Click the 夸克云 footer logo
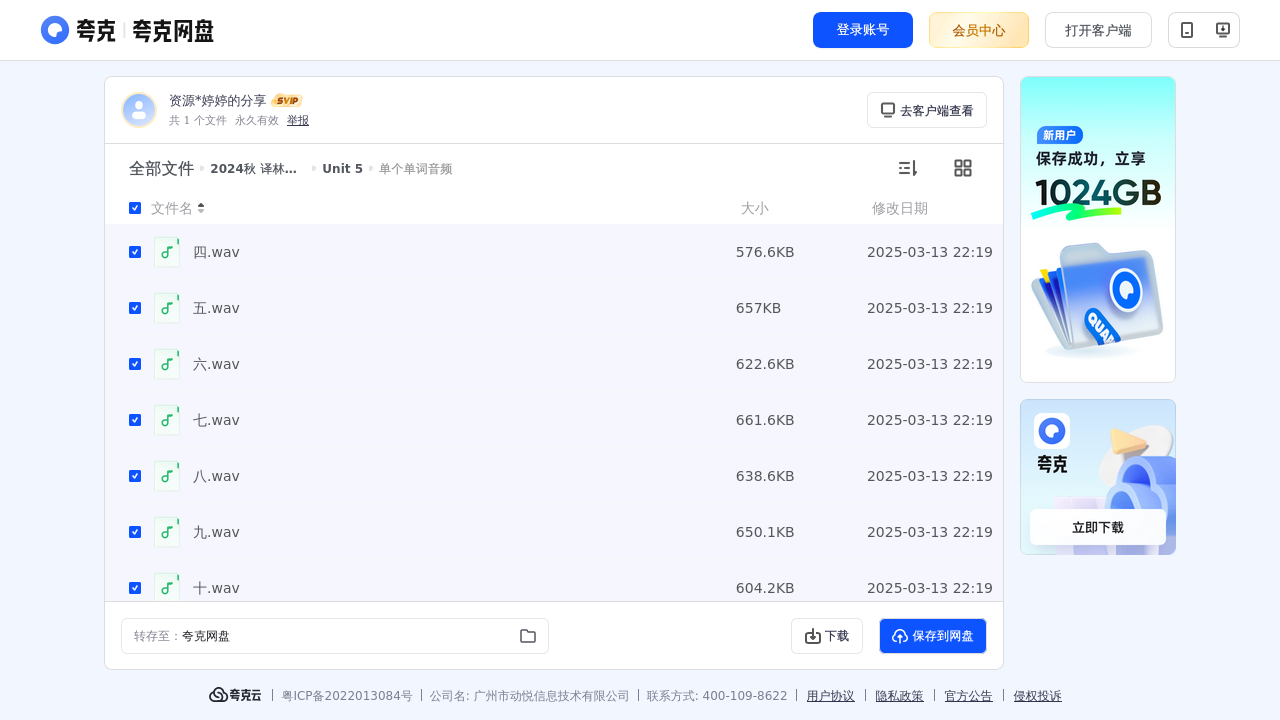The image size is (1280, 720). [x=235, y=695]
